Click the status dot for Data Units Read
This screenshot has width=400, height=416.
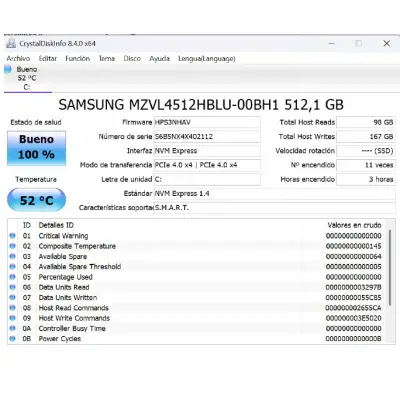pyautogui.click(x=12, y=287)
